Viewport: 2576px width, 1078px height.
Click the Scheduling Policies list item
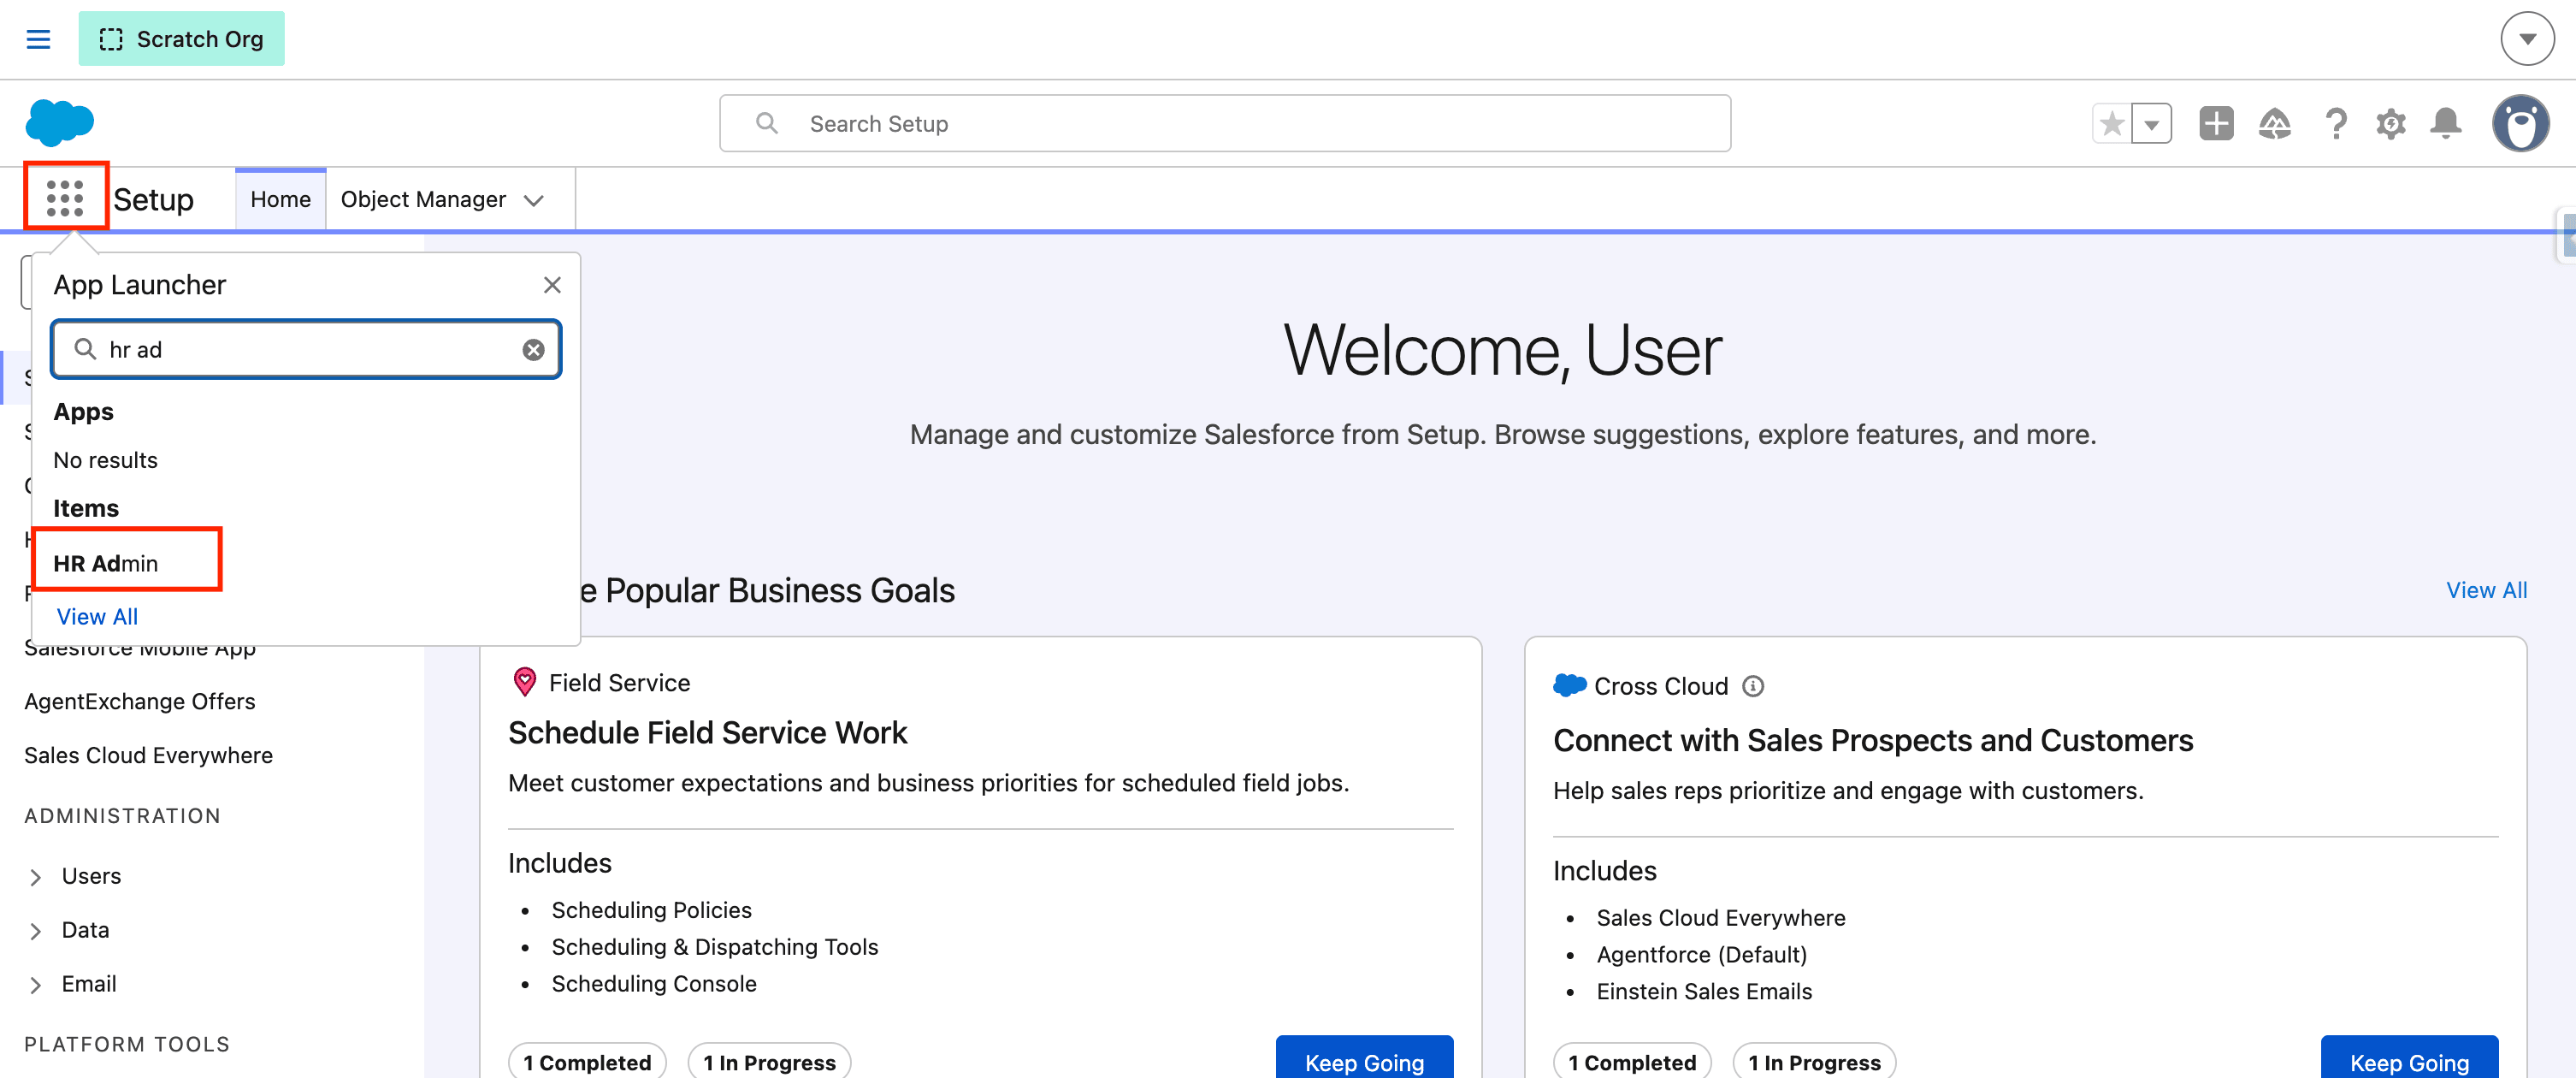pos(651,910)
